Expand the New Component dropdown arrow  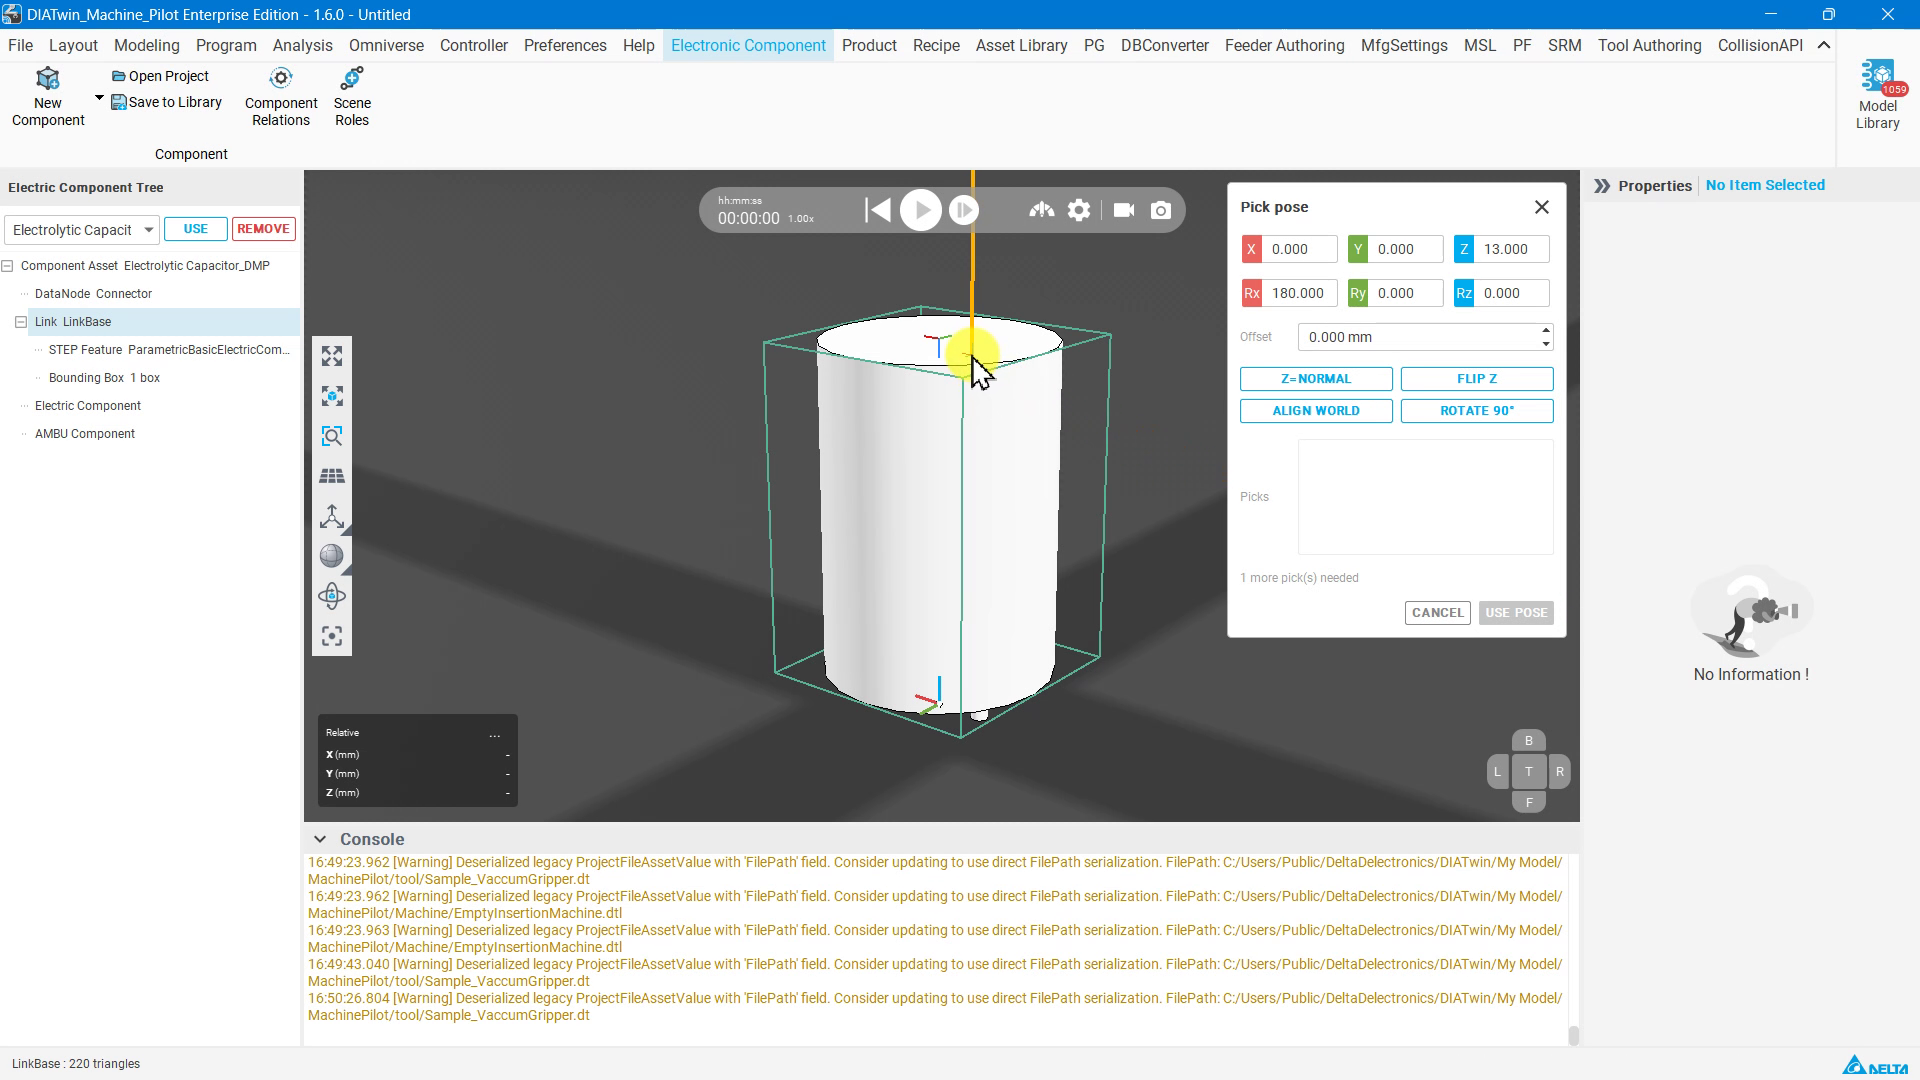(x=99, y=98)
